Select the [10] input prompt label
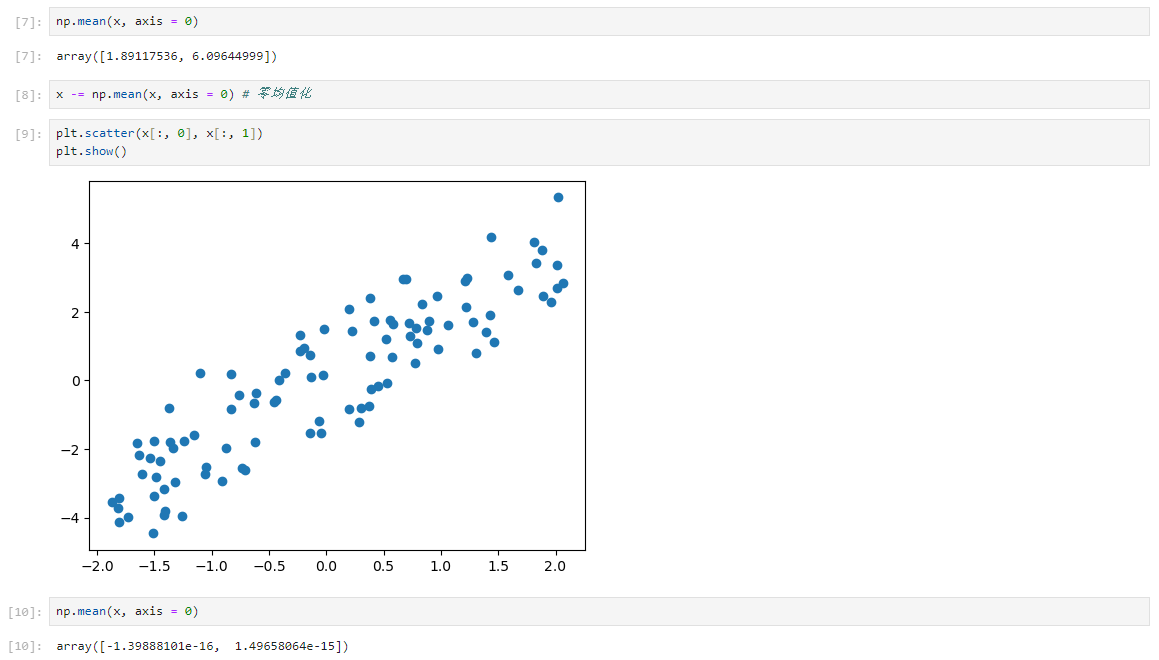Screen dimensions: 1159x660 (x=25, y=612)
